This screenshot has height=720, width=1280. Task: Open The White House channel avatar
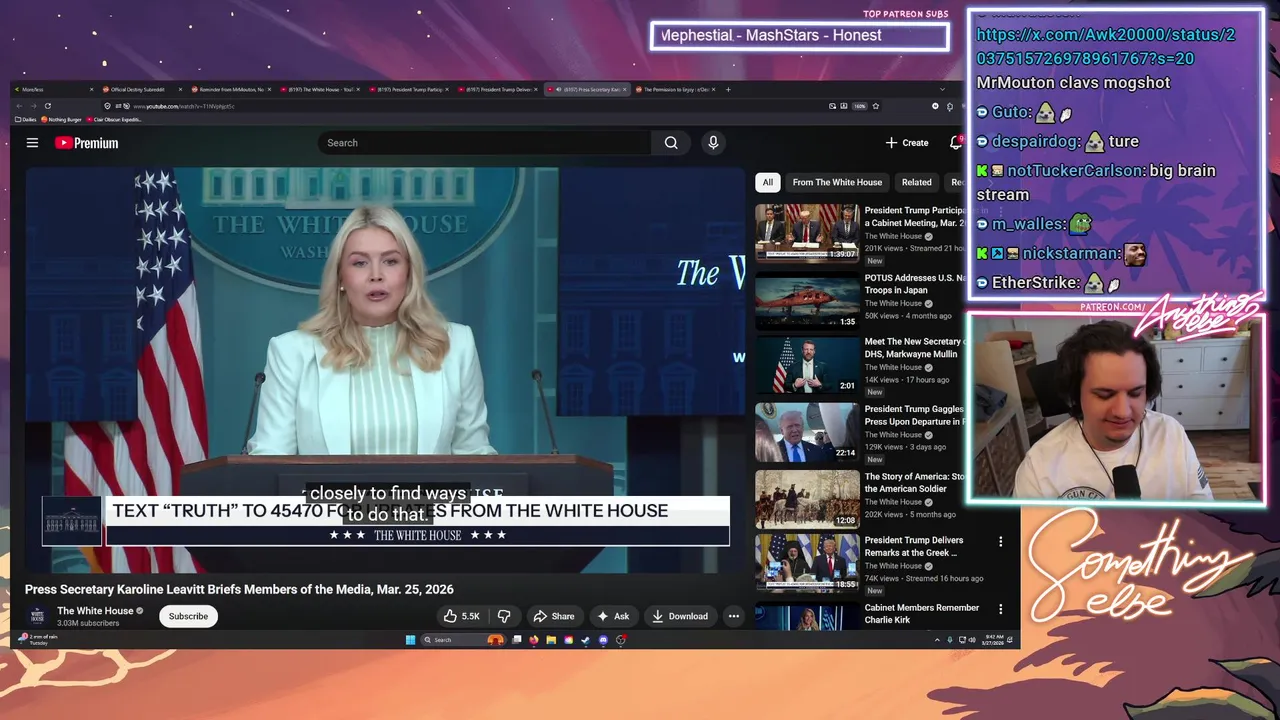(x=37, y=616)
